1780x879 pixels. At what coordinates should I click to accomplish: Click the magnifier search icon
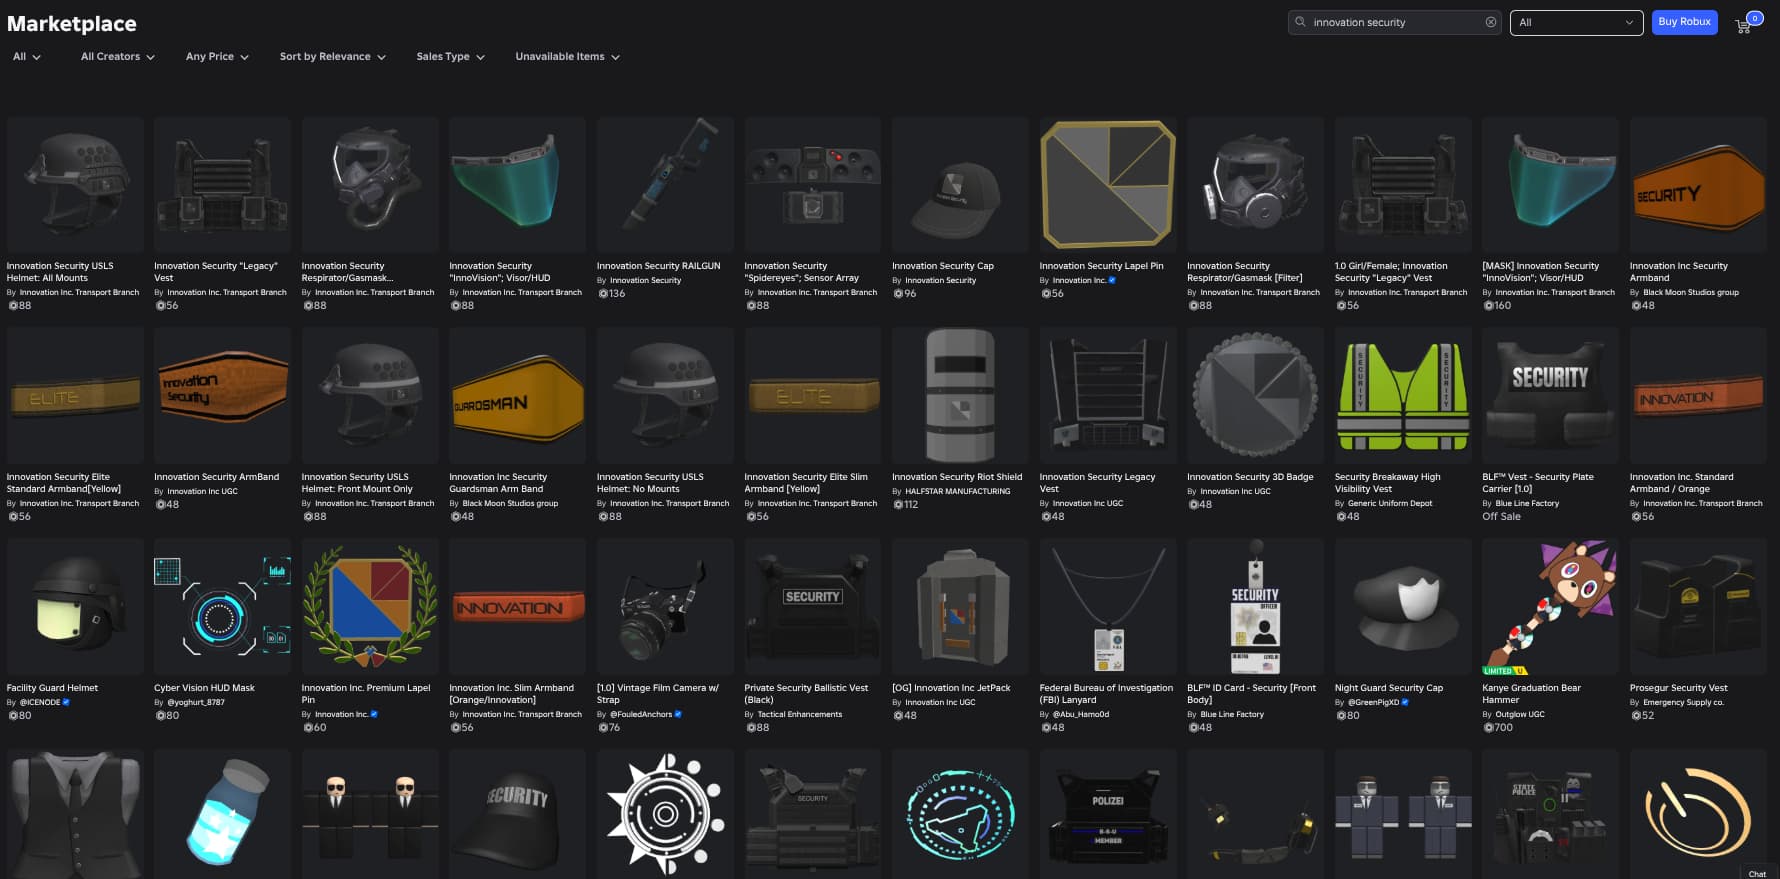(1300, 22)
